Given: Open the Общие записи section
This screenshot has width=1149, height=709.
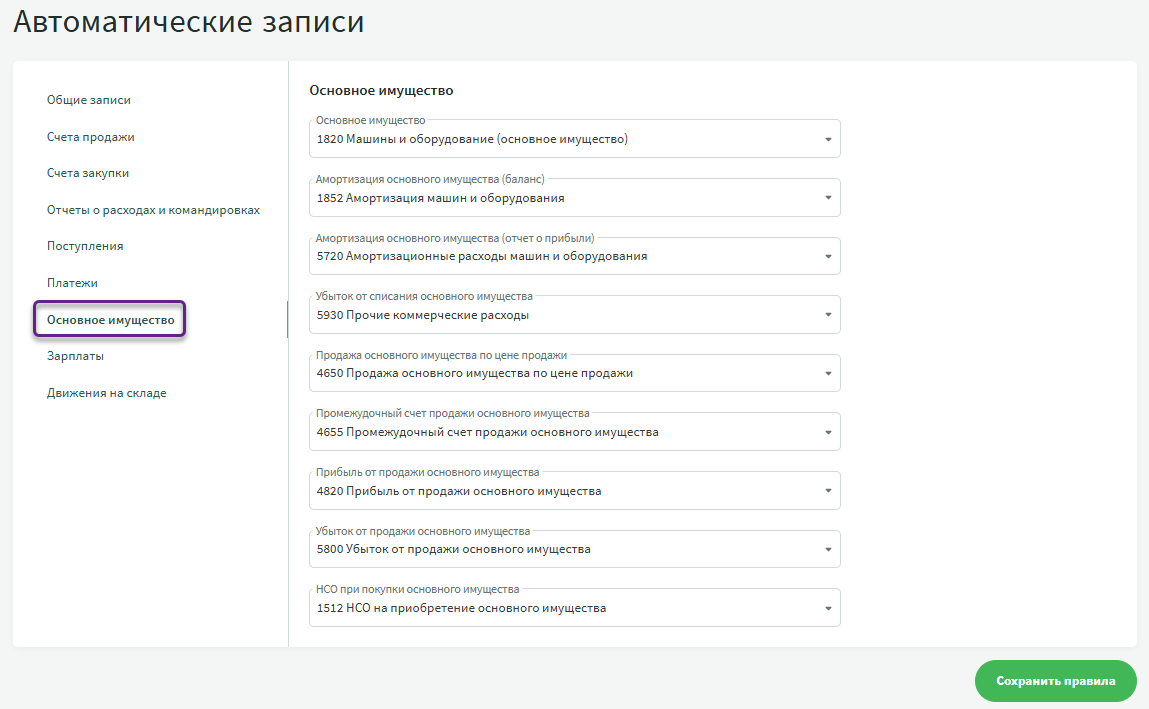Looking at the screenshot, I should pyautogui.click(x=89, y=100).
